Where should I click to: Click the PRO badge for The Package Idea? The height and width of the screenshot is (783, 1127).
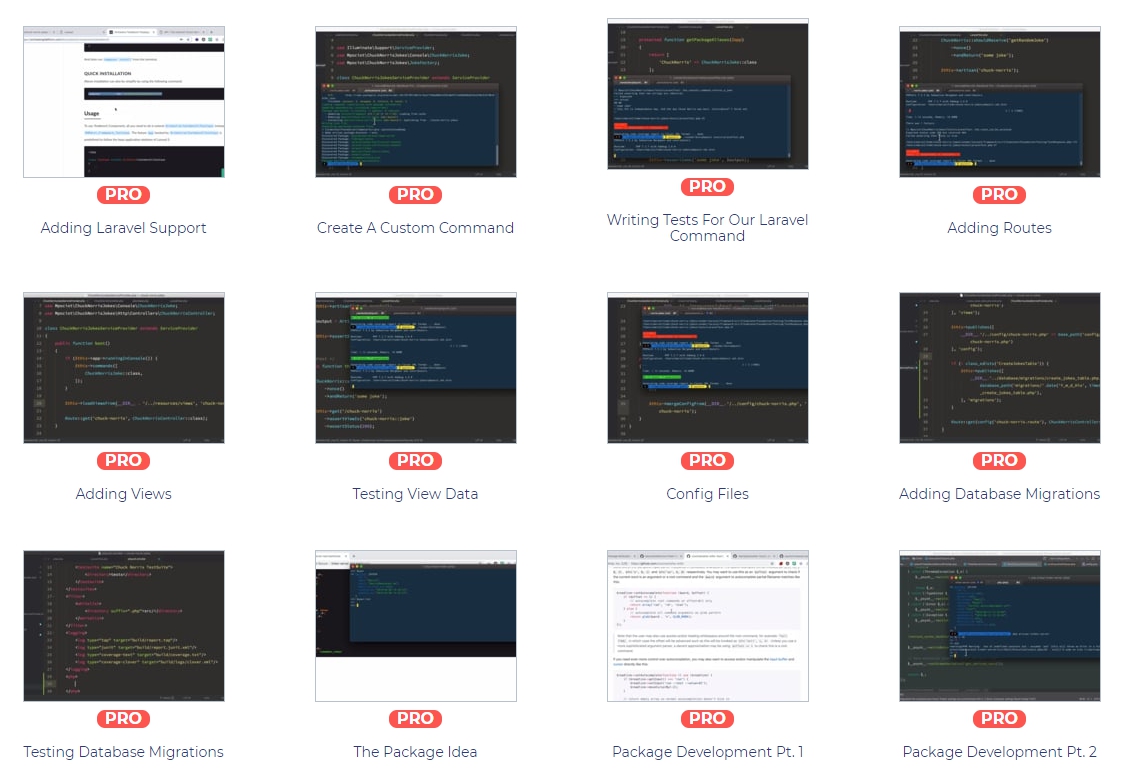click(415, 719)
